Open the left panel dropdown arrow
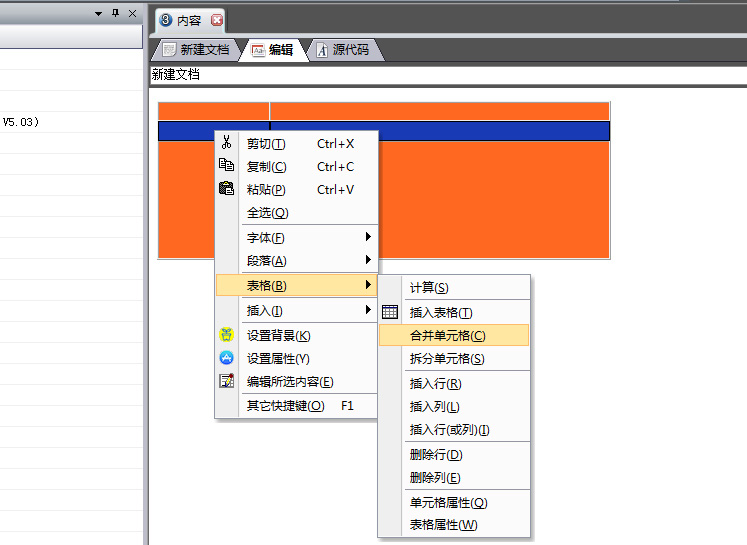 tap(98, 13)
